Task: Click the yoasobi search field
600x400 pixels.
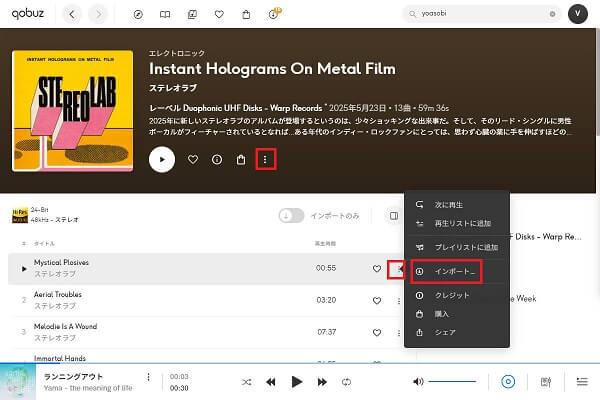Action: coord(482,14)
